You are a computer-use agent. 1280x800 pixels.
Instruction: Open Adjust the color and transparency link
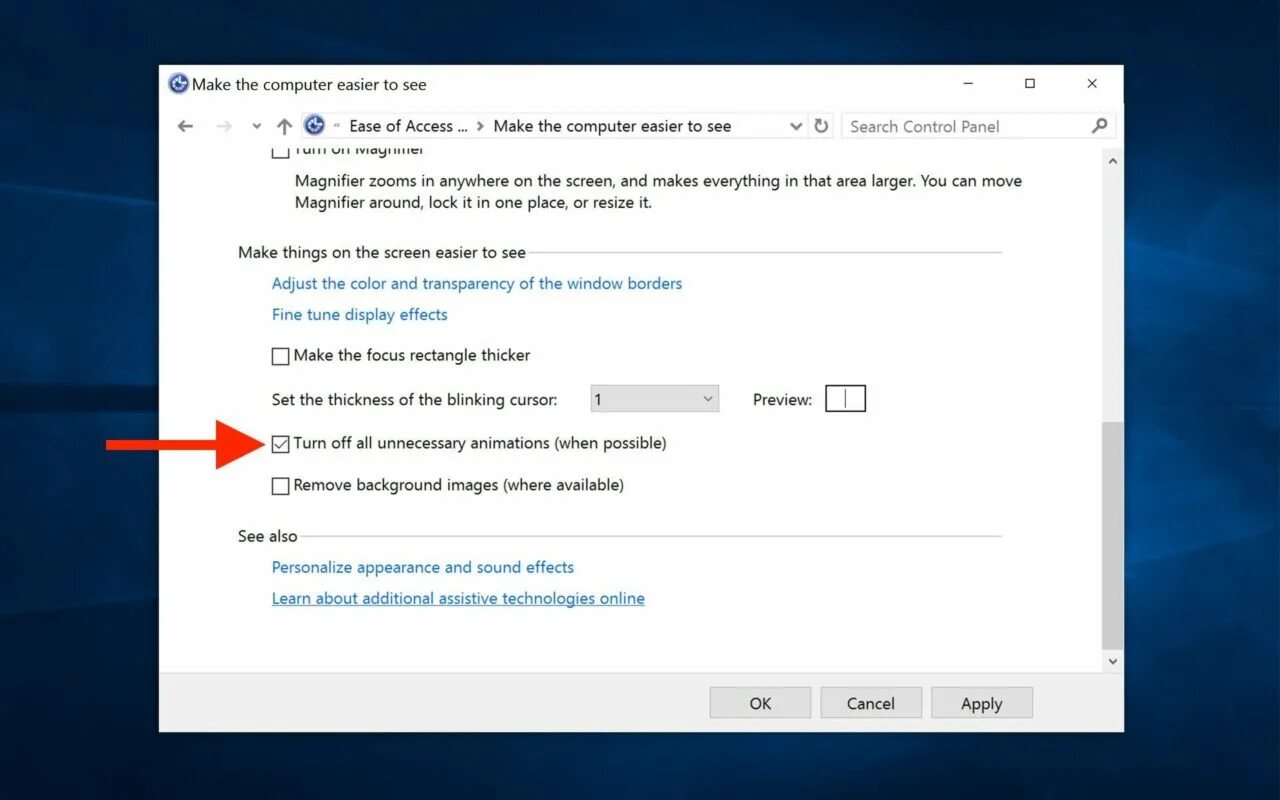[x=477, y=284]
